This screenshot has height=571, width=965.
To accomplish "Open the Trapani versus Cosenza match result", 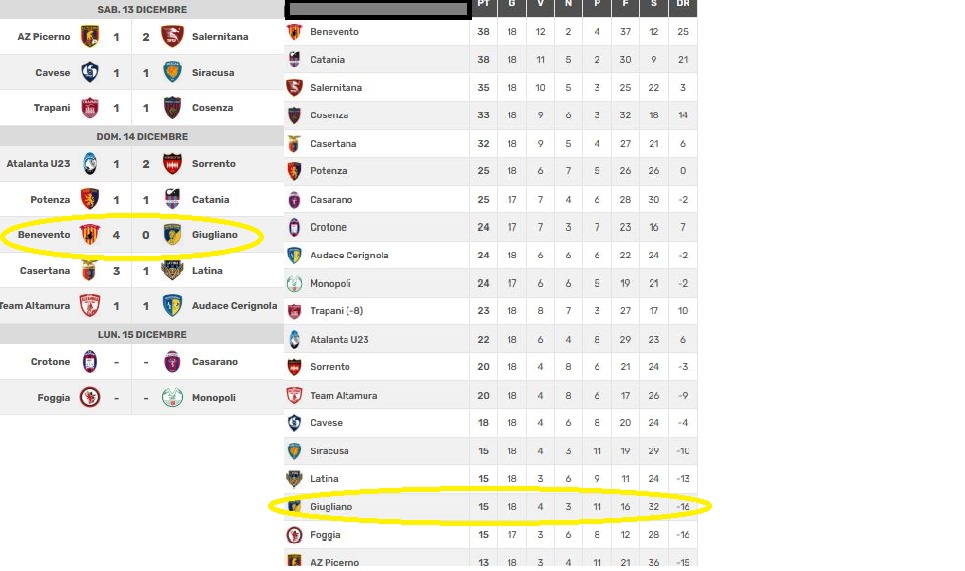I will pyautogui.click(x=131, y=108).
